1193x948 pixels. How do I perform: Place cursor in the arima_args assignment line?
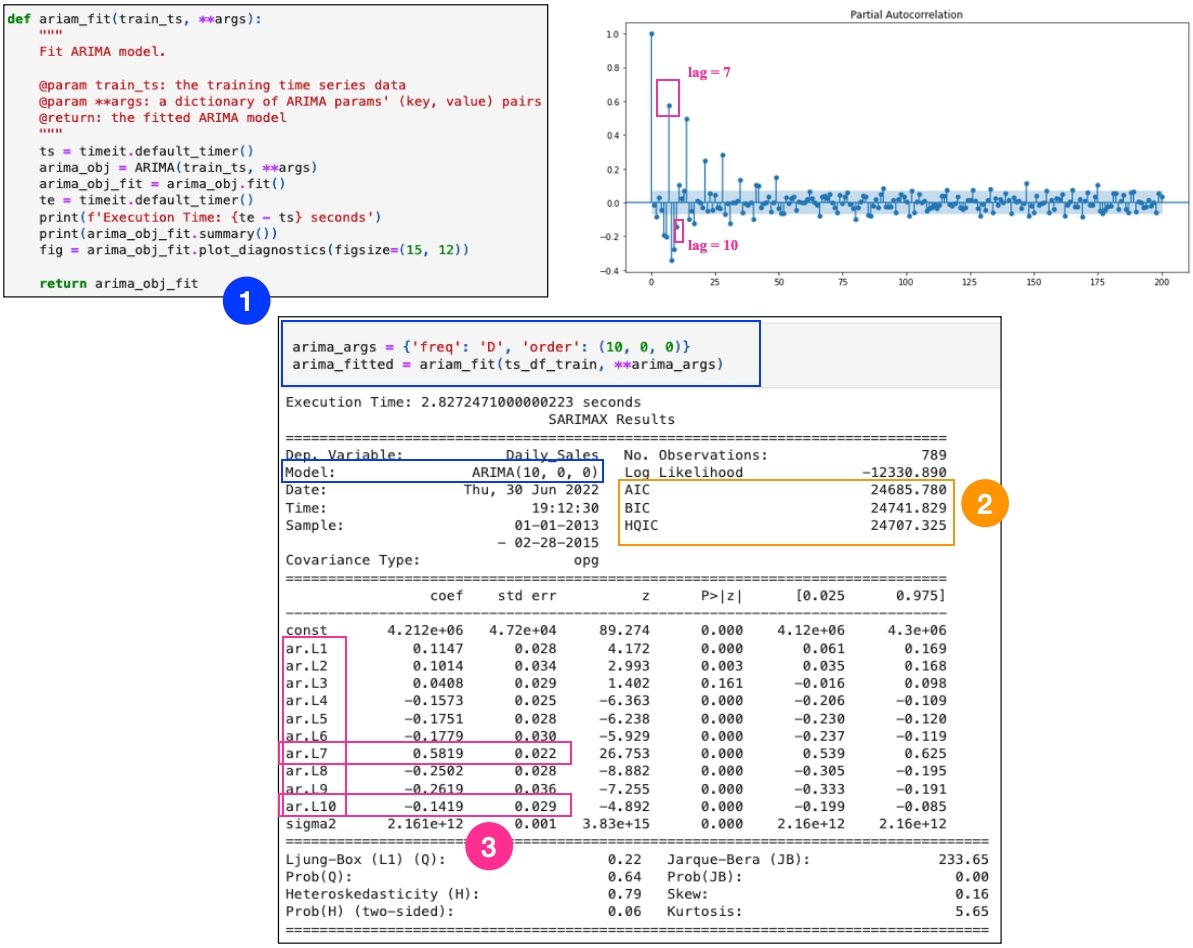click(x=490, y=347)
